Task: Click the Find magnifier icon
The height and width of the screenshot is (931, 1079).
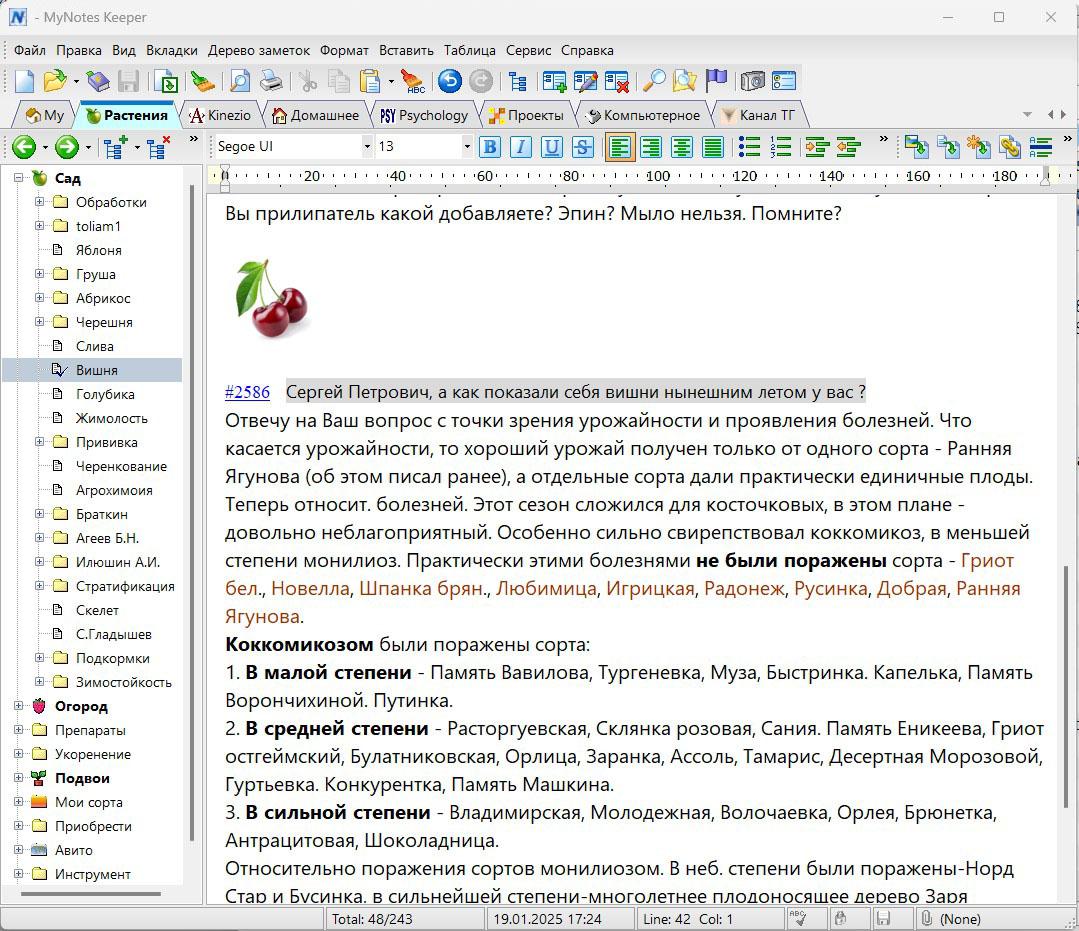Action: tap(654, 81)
